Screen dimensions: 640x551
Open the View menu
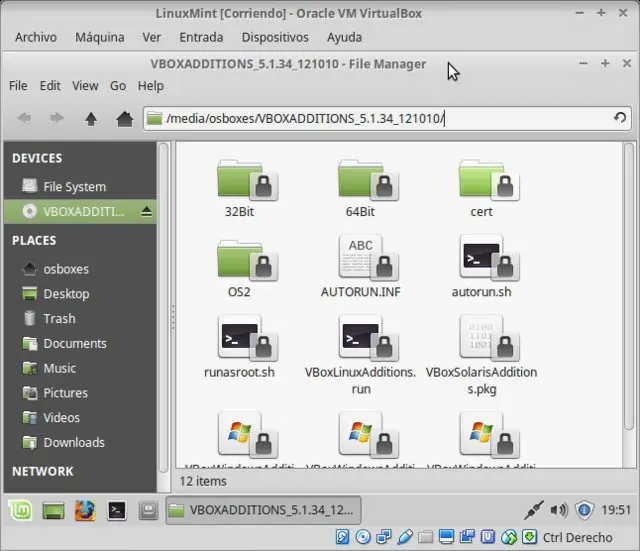[x=85, y=86]
